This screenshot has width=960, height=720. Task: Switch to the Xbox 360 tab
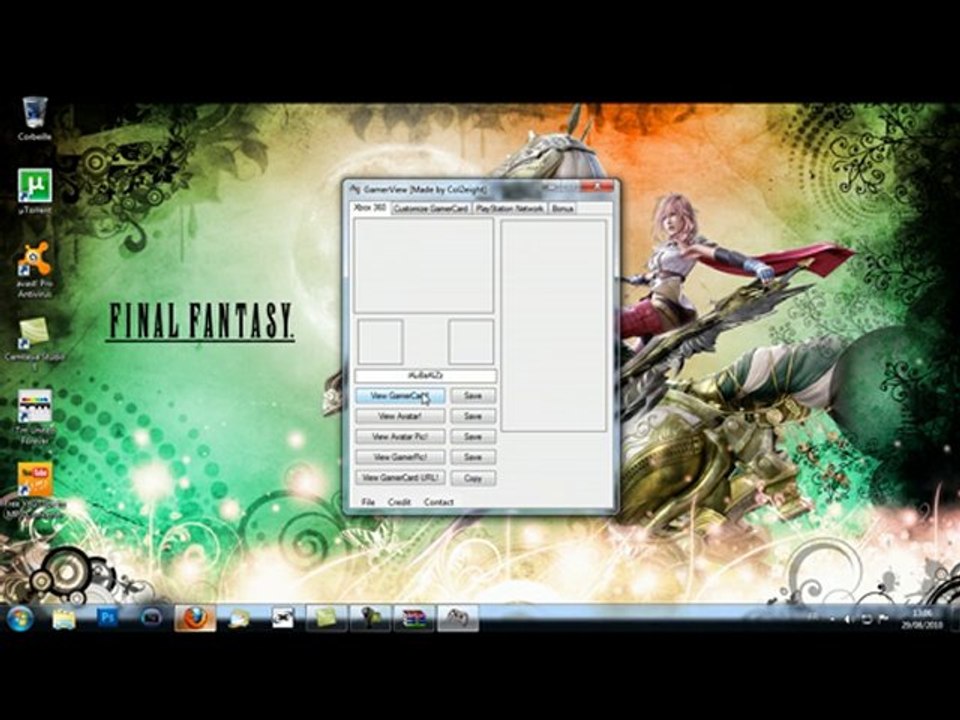click(x=371, y=208)
